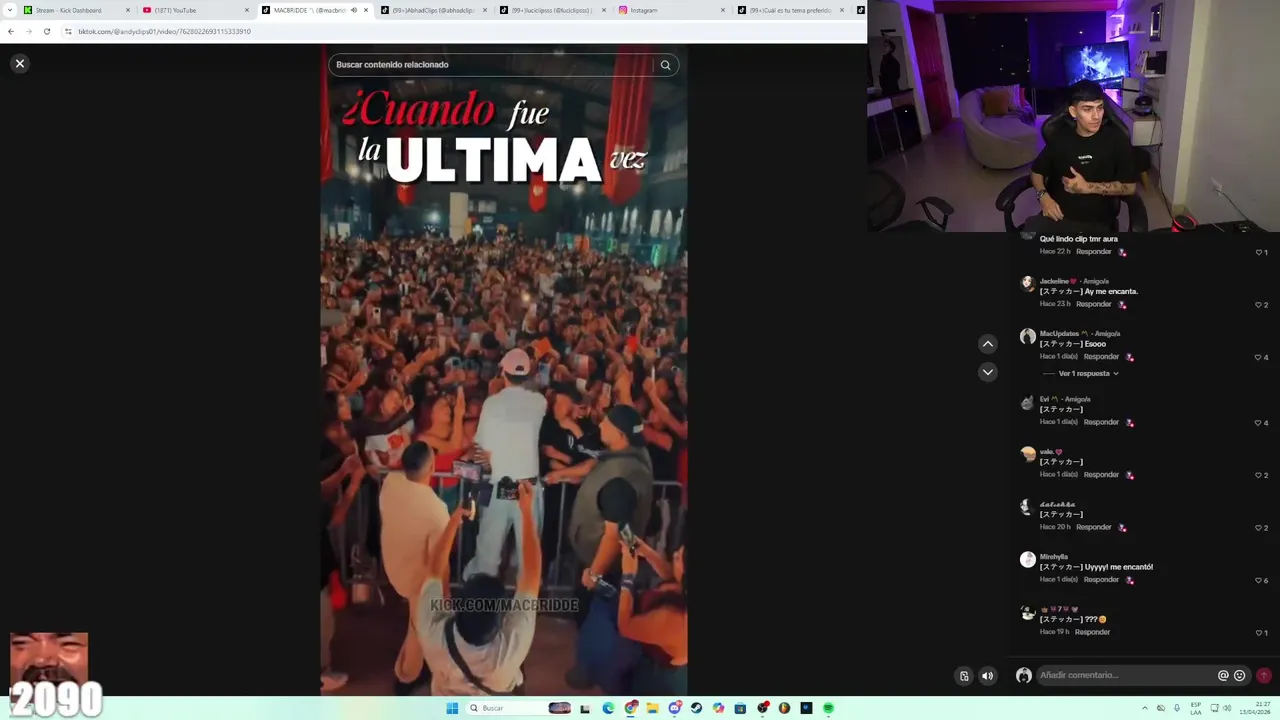The image size is (1280, 720).
Task: Switch to 'Stream - Kick Dashboard' tab
Action: pyautogui.click(x=76, y=10)
